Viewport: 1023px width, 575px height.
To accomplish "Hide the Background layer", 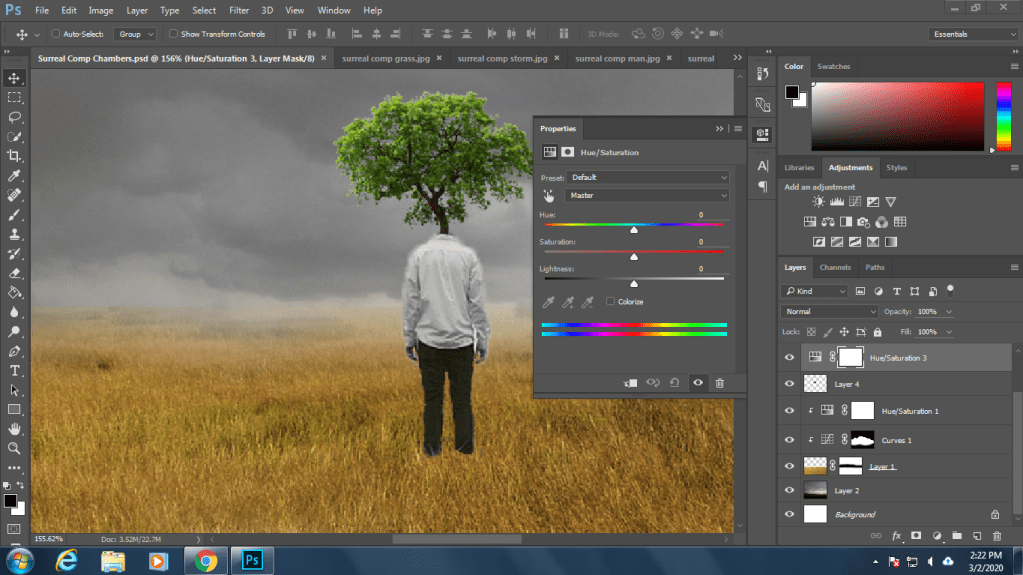I will (x=790, y=514).
